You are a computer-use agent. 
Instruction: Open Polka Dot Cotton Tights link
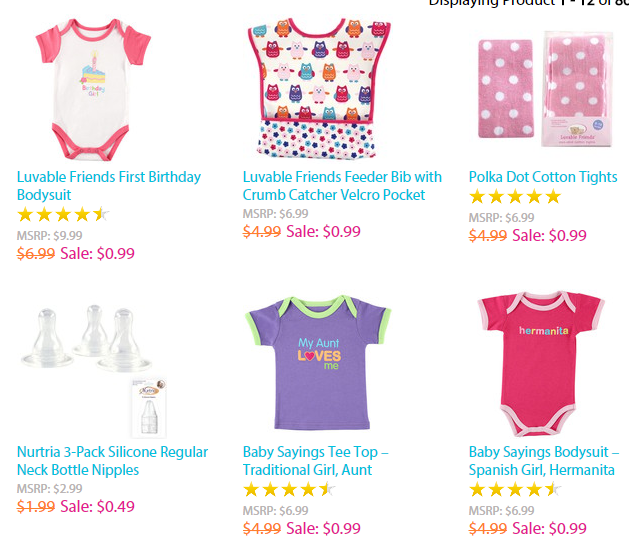[x=543, y=177]
